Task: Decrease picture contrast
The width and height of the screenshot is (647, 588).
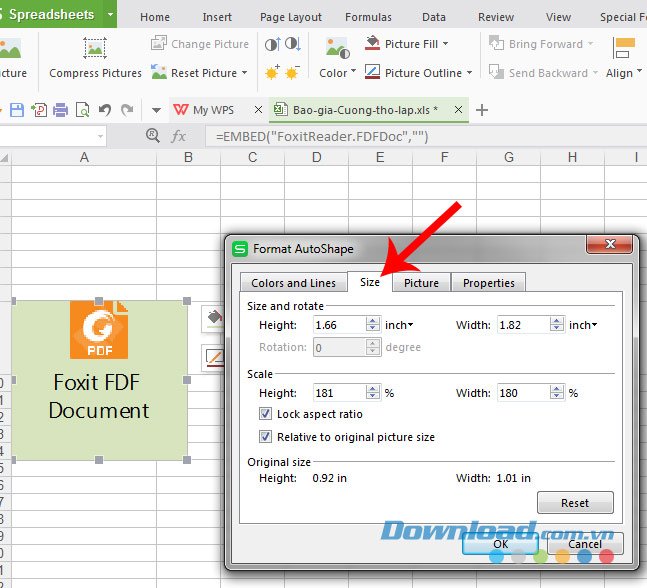Action: pyautogui.click(x=293, y=44)
